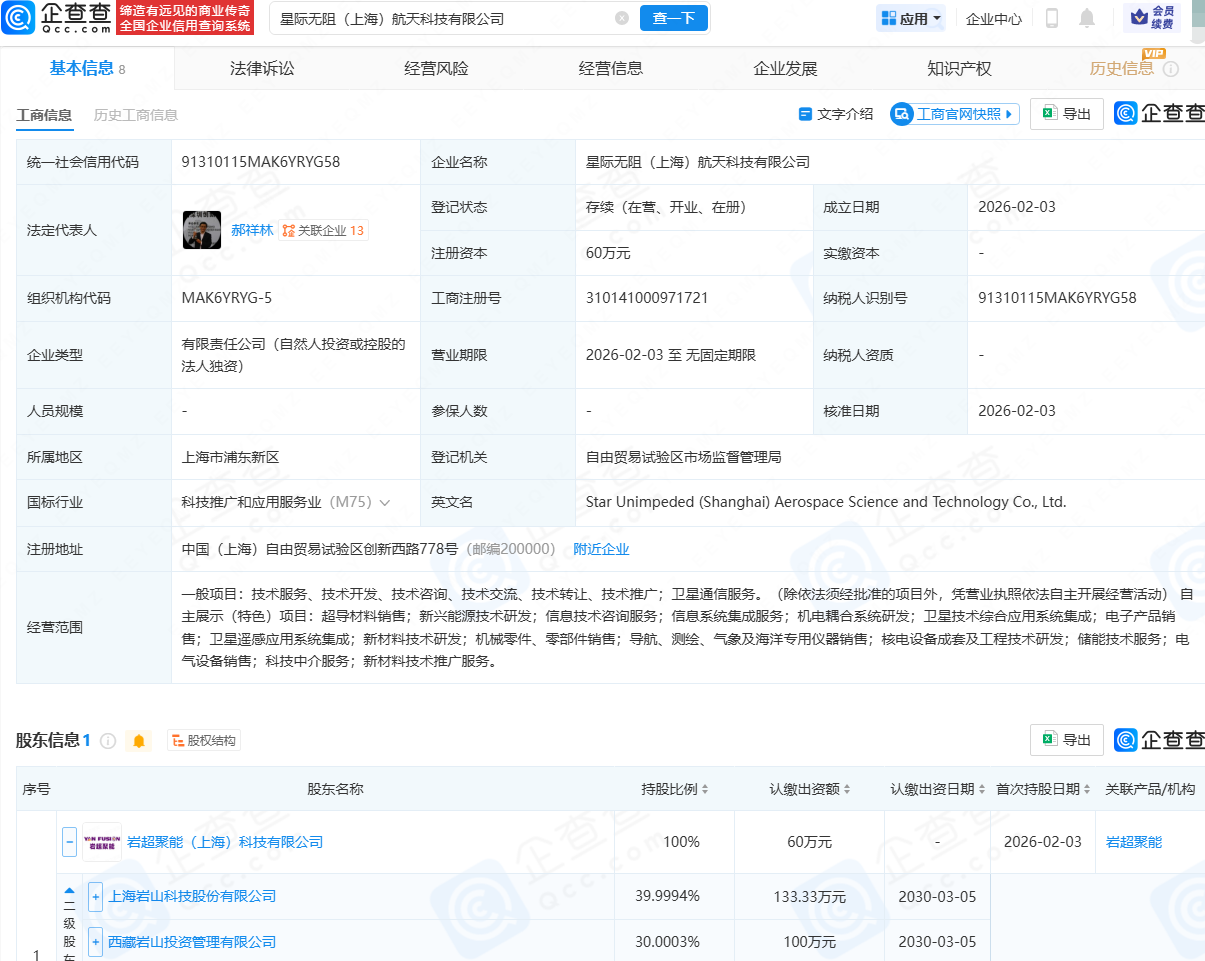
Task: Click the 查一下 search button
Action: 673,18
